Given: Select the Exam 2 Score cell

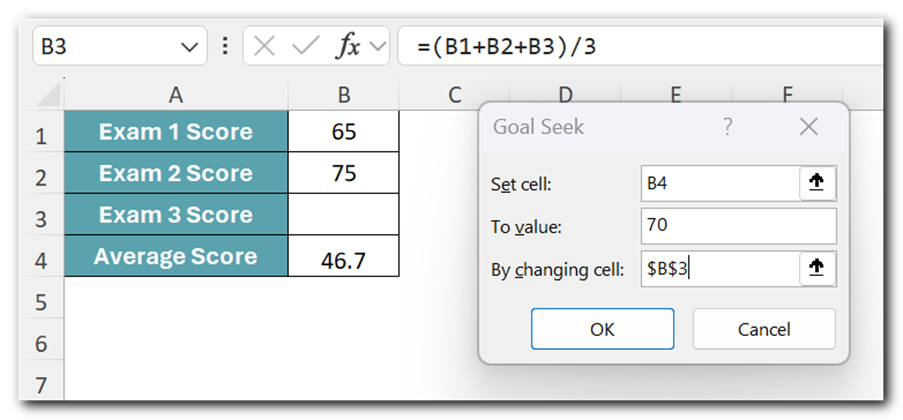Looking at the screenshot, I should click(x=176, y=173).
